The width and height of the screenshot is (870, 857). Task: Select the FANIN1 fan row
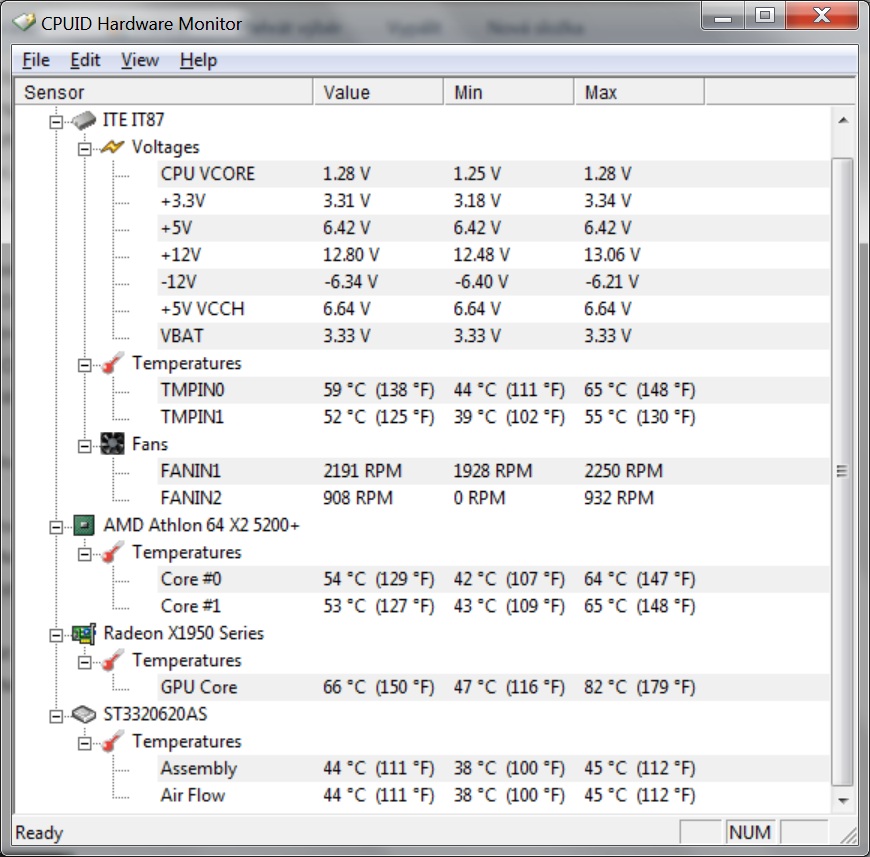pyautogui.click(x=493, y=471)
